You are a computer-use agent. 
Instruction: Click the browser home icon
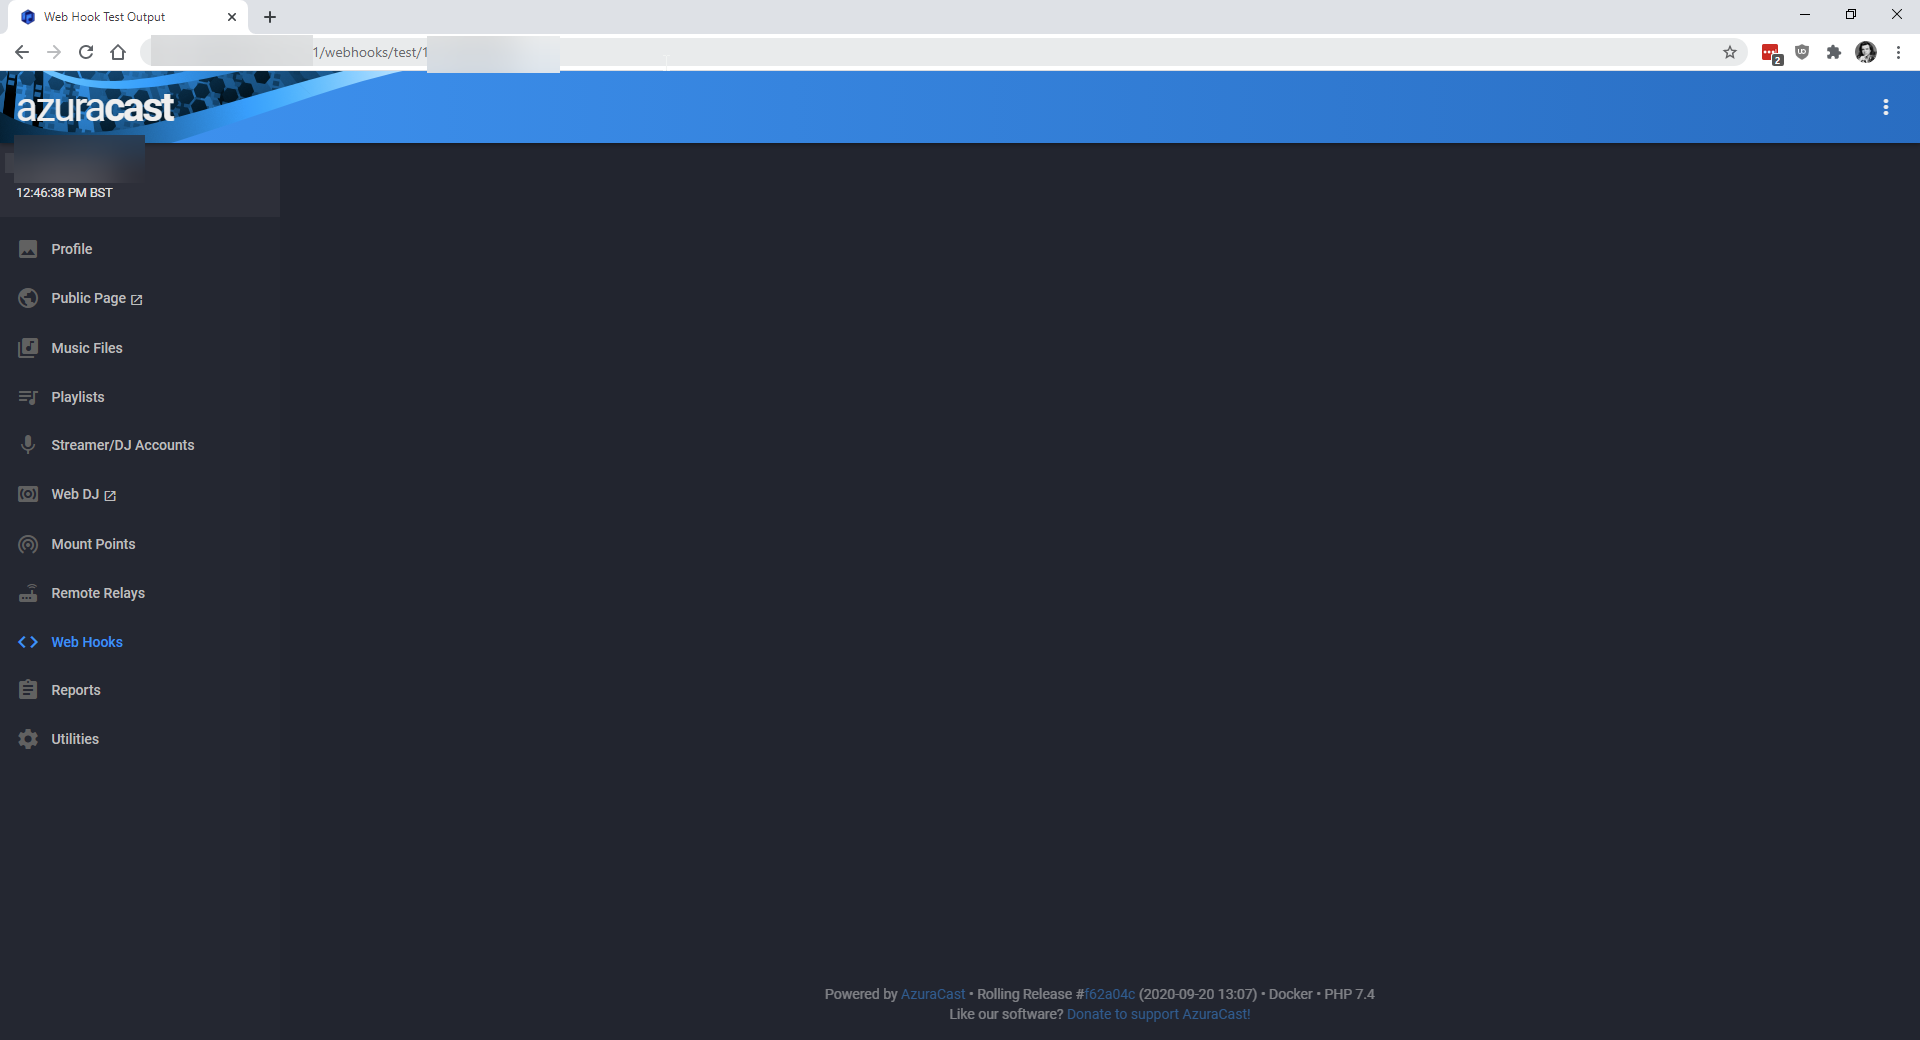click(118, 52)
